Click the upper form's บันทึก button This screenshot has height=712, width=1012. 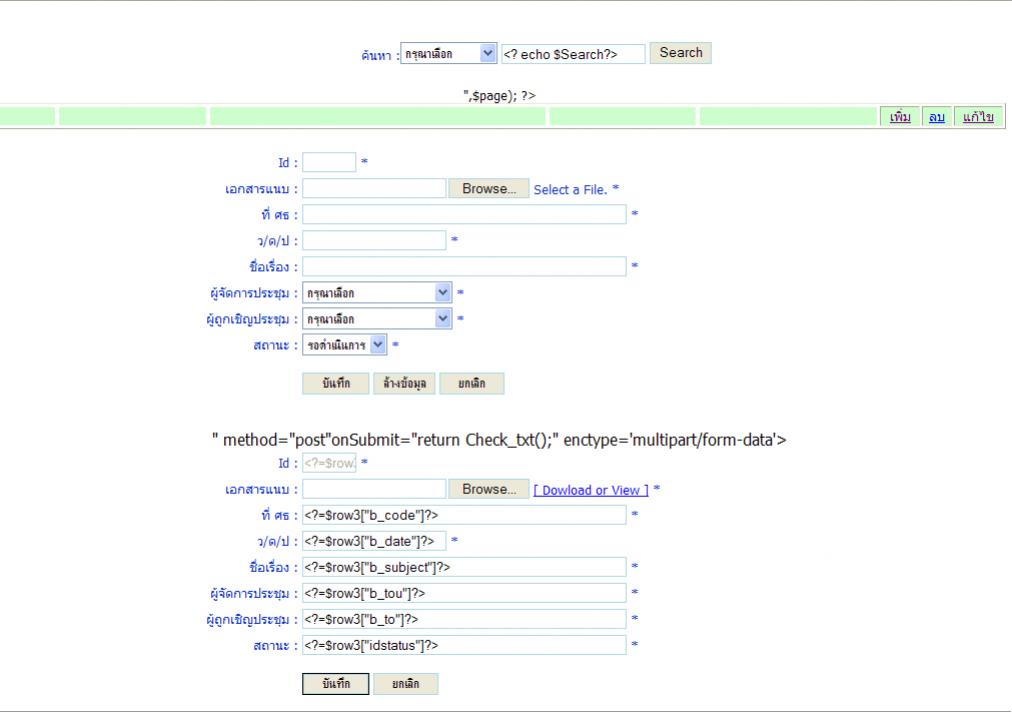pos(336,384)
